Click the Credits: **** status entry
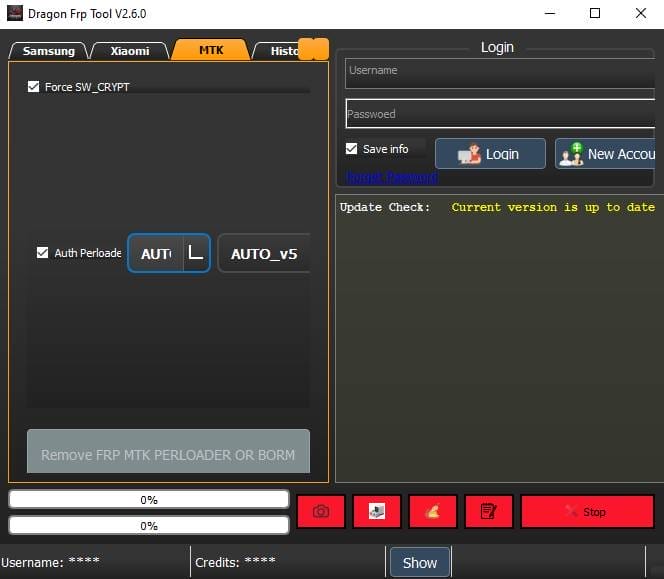The height and width of the screenshot is (579, 664). pyautogui.click(x=235, y=562)
